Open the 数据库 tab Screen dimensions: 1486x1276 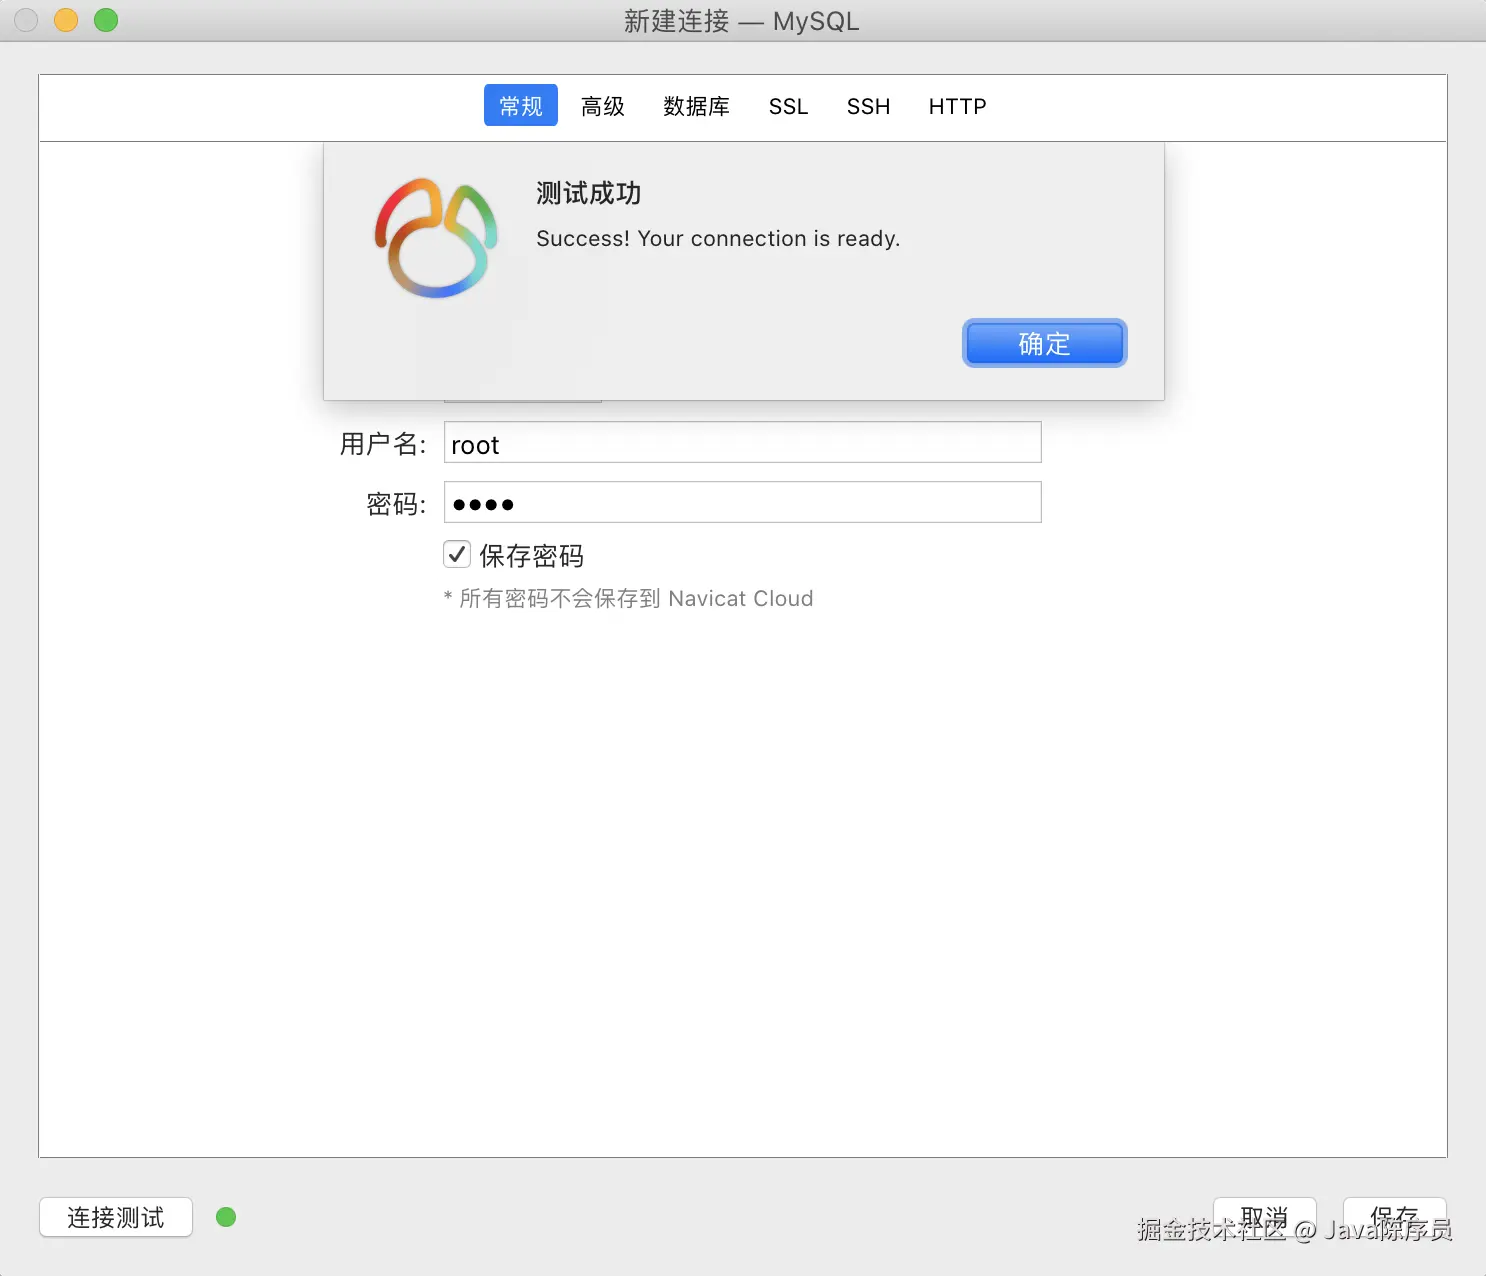coord(696,105)
